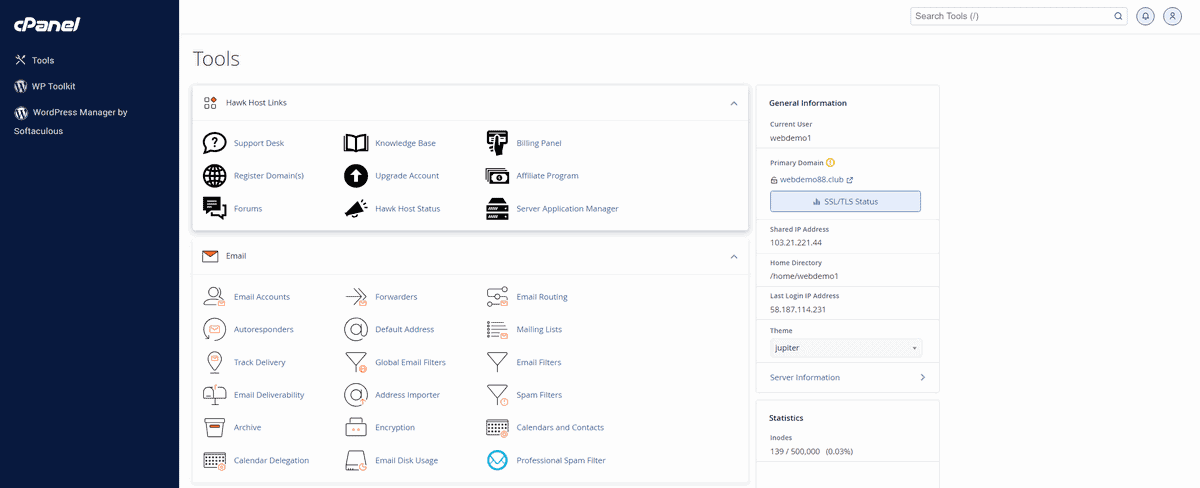Viewport: 1200px width, 488px height.
Task: Click the Track Delivery pin icon
Action: tap(214, 362)
